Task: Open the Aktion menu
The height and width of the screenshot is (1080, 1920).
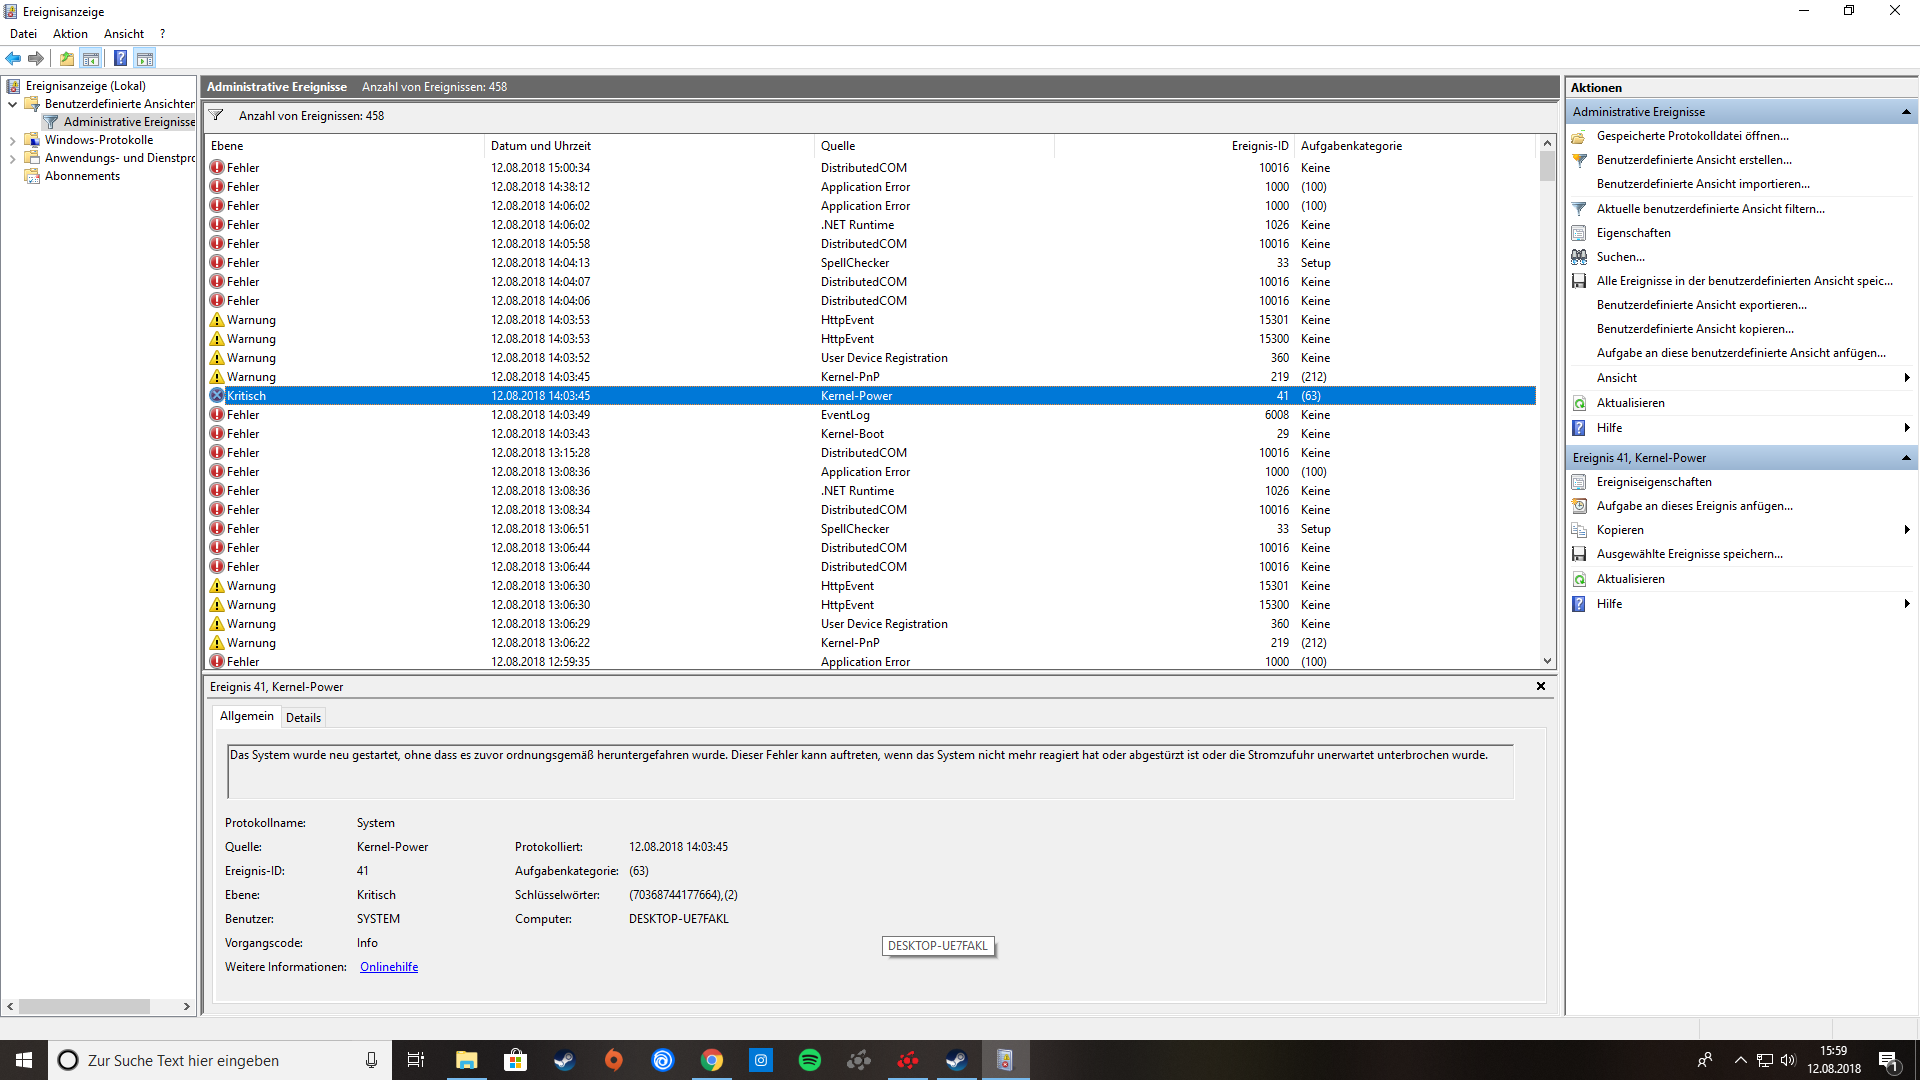Action: point(70,34)
